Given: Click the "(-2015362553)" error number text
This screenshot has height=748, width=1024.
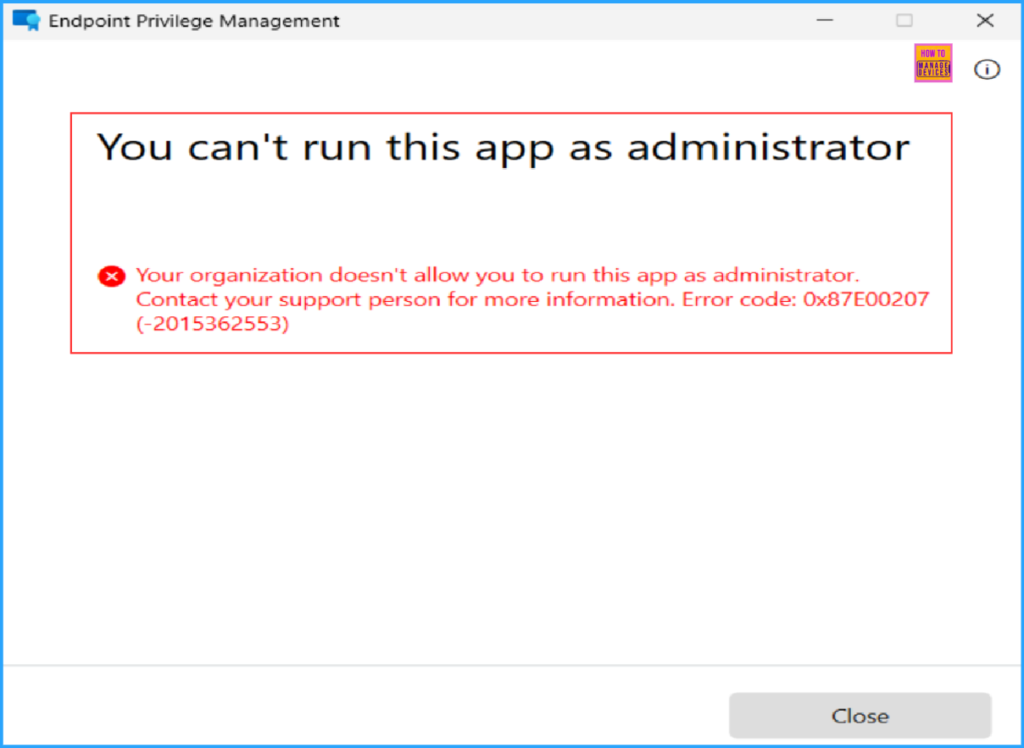Looking at the screenshot, I should pos(212,323).
